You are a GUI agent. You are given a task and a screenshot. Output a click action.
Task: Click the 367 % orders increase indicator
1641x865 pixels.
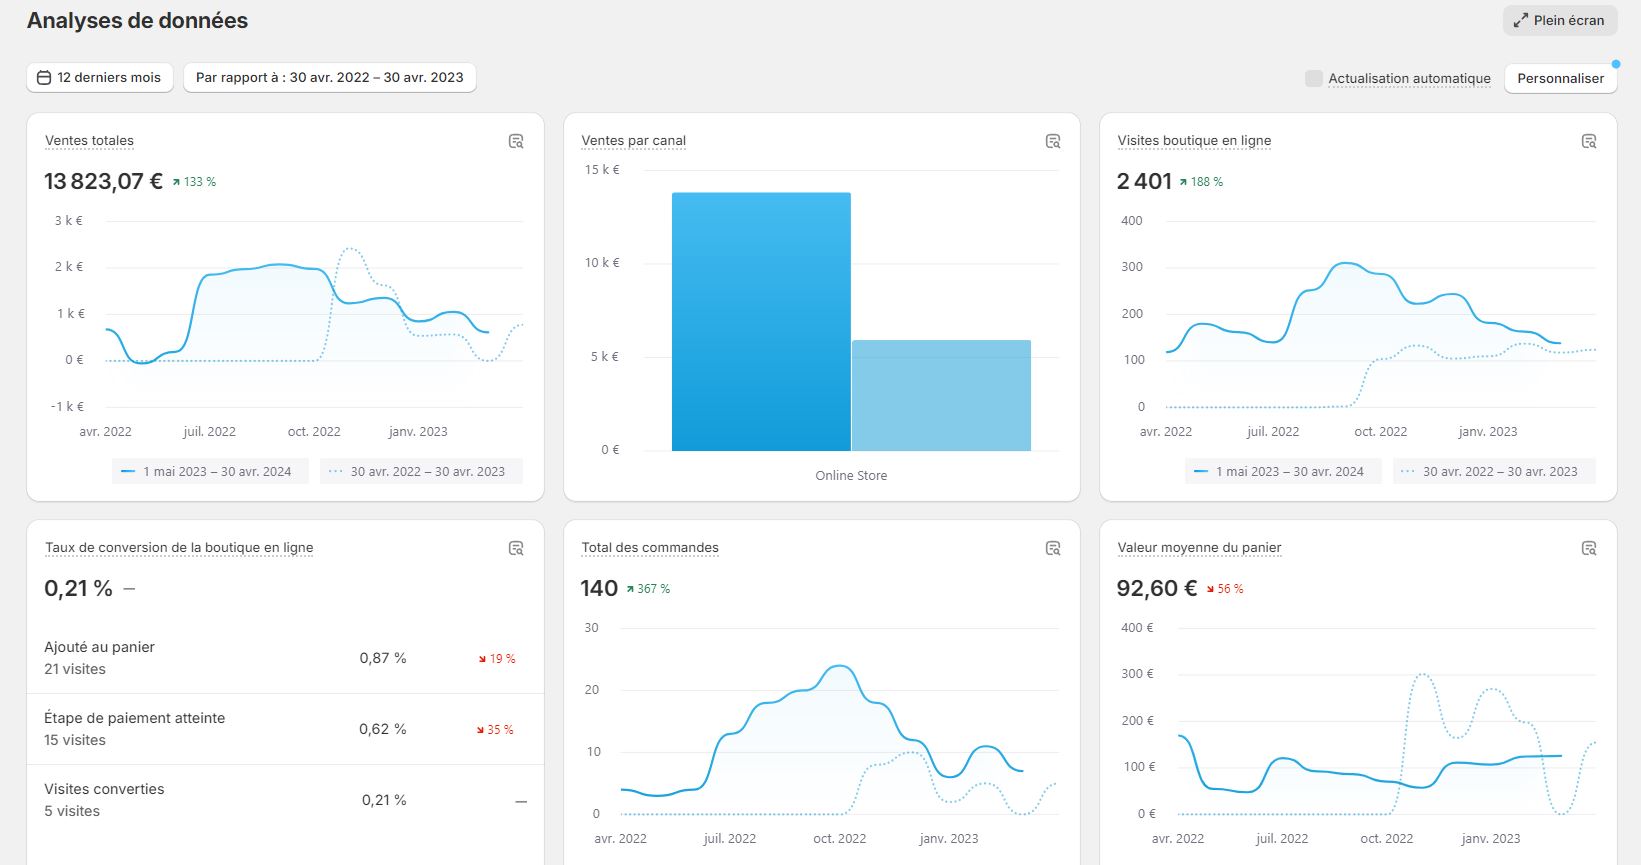click(648, 589)
